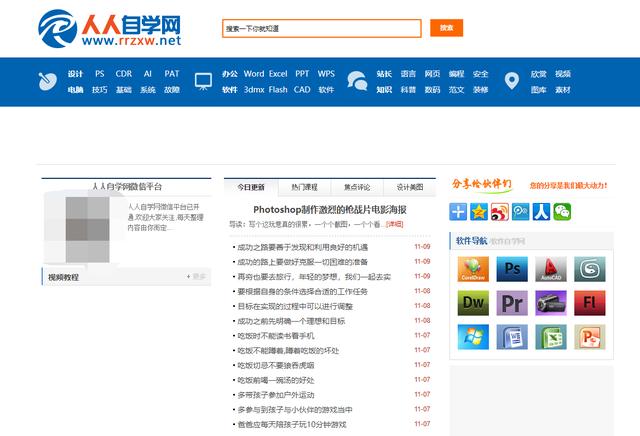Open the Premiere Pr software icon
The height and width of the screenshot is (436, 640).
[x=512, y=303]
